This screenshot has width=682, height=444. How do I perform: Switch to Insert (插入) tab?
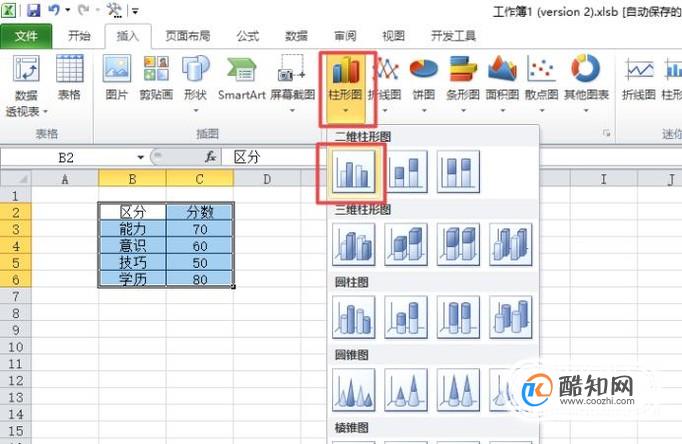click(x=127, y=36)
